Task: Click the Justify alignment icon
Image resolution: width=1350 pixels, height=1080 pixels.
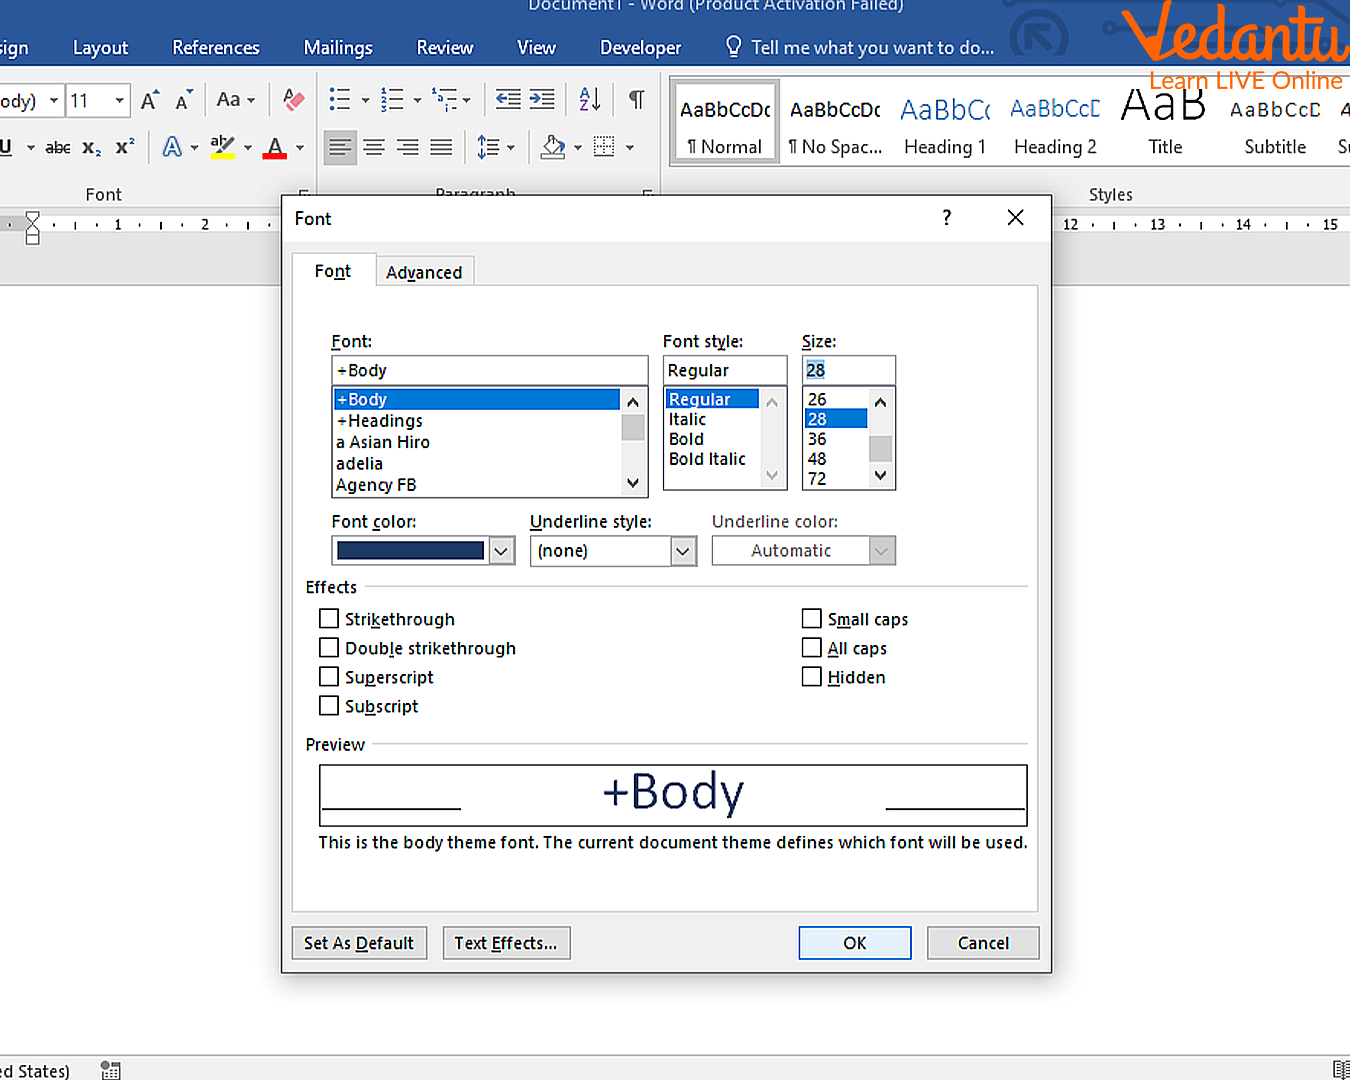Action: point(441,148)
